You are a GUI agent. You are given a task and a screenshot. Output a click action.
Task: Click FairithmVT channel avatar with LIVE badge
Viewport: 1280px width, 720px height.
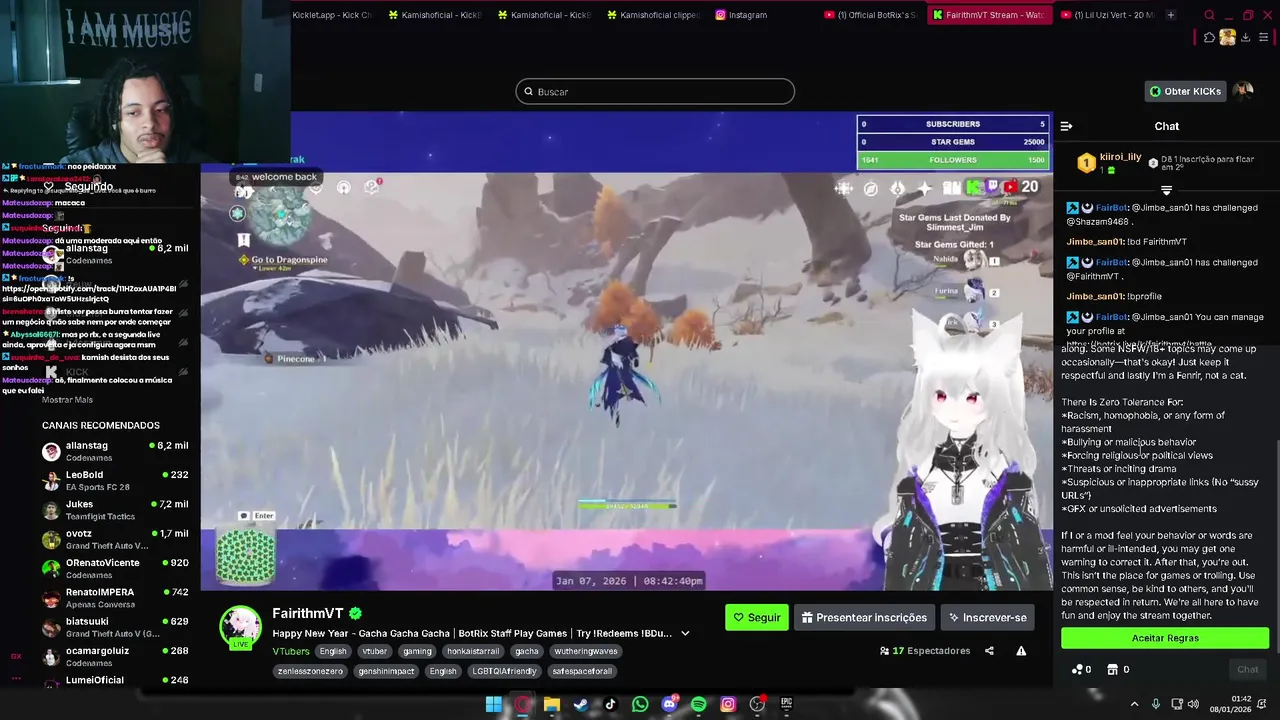point(241,628)
